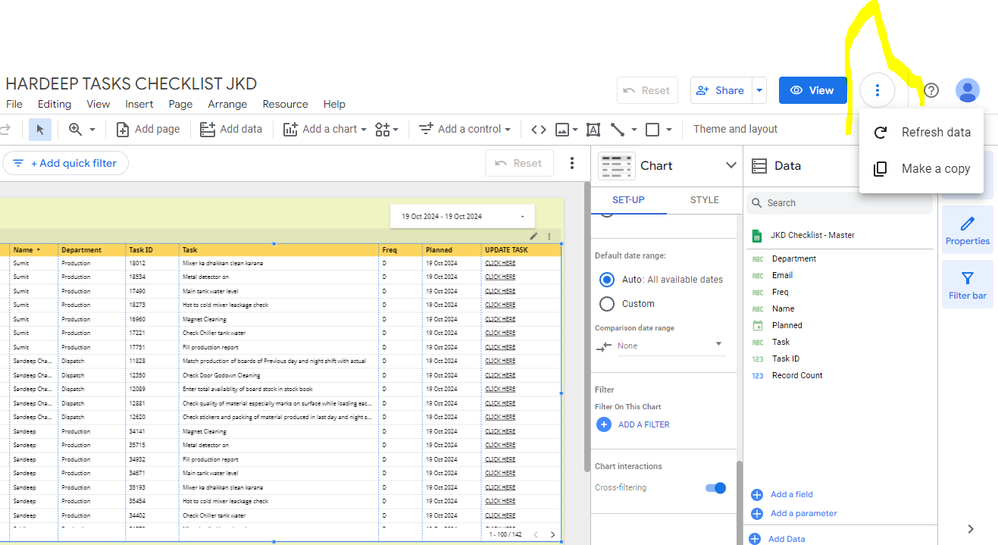
Task: Expand the Share dropdown arrow
Action: pyautogui.click(x=759, y=90)
